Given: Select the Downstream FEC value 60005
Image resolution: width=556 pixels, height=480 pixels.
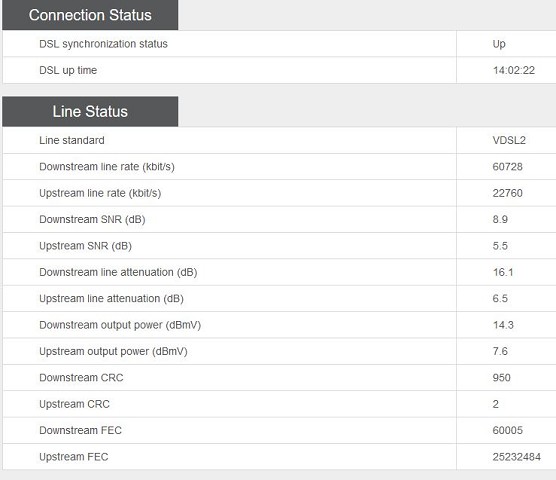Looking at the screenshot, I should (x=507, y=430).
